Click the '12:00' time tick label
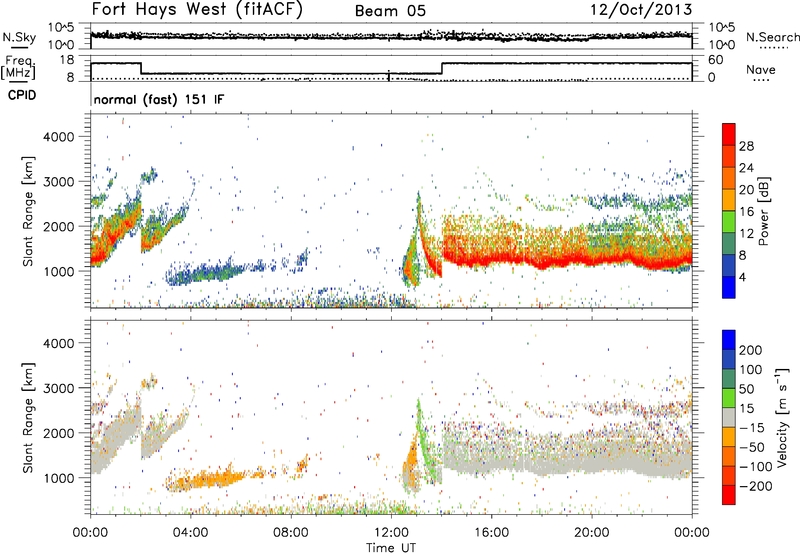The width and height of the screenshot is (800, 554). (x=391, y=533)
